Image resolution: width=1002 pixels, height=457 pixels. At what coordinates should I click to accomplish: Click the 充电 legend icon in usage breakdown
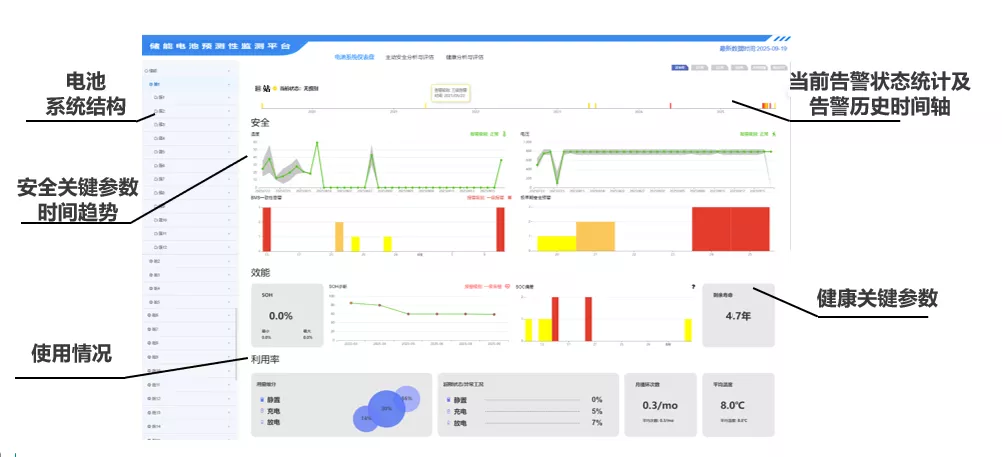click(x=261, y=411)
